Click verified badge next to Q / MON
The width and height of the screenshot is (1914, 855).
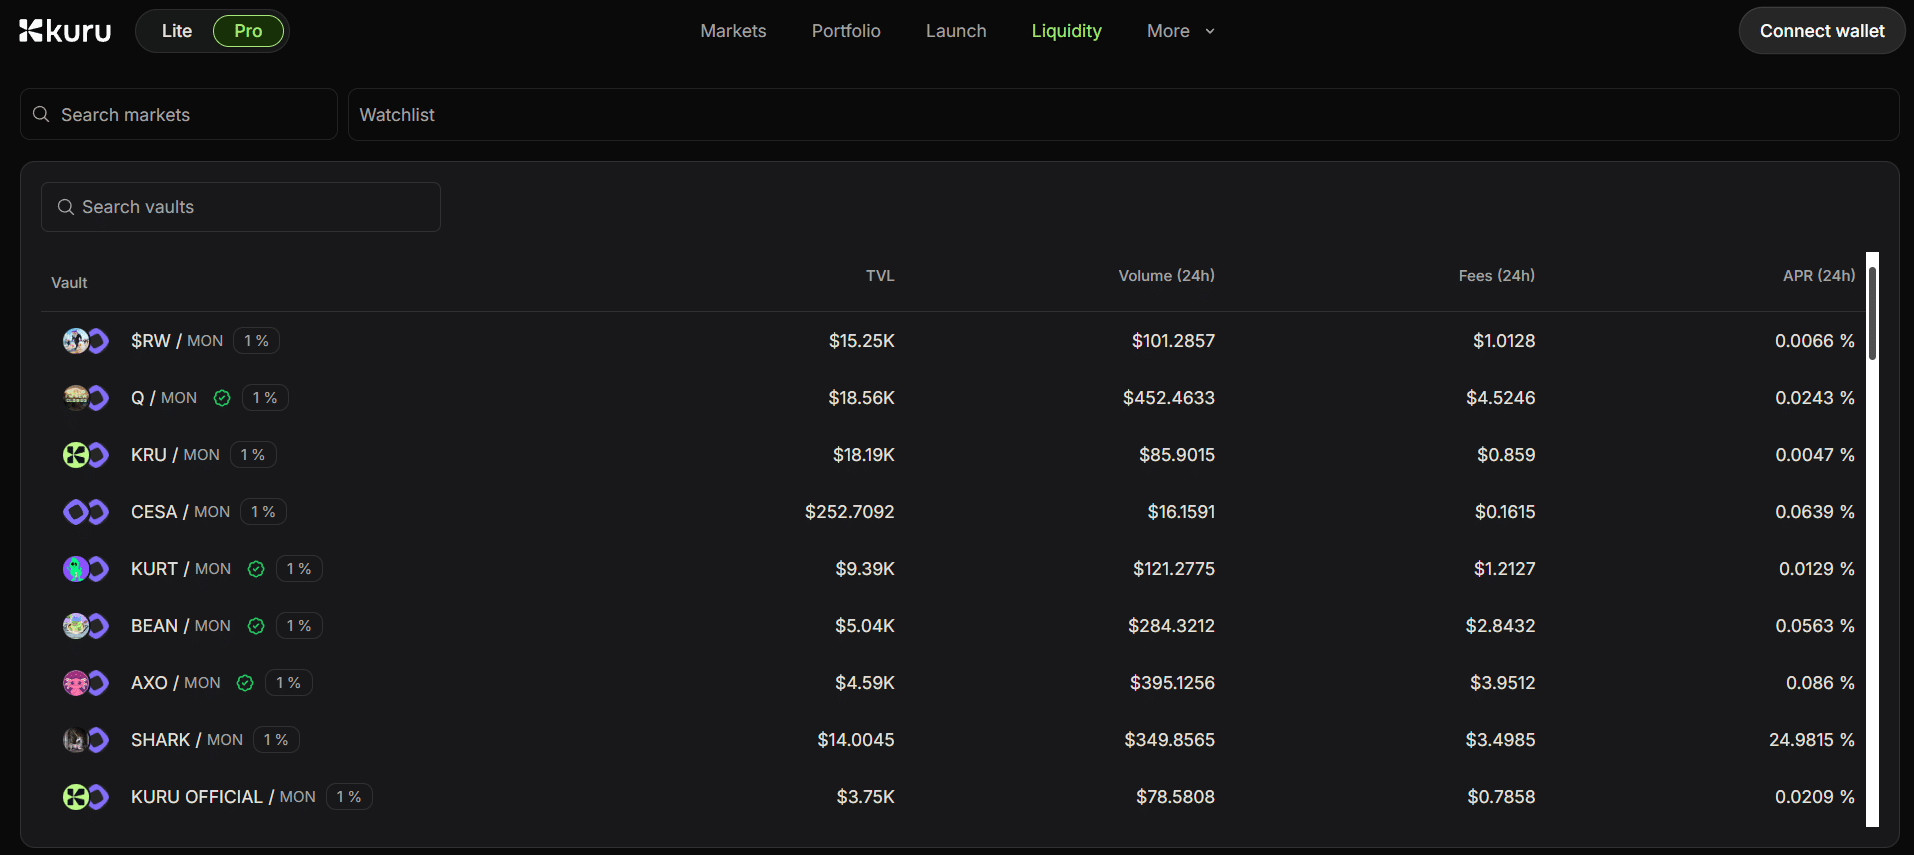coord(222,398)
